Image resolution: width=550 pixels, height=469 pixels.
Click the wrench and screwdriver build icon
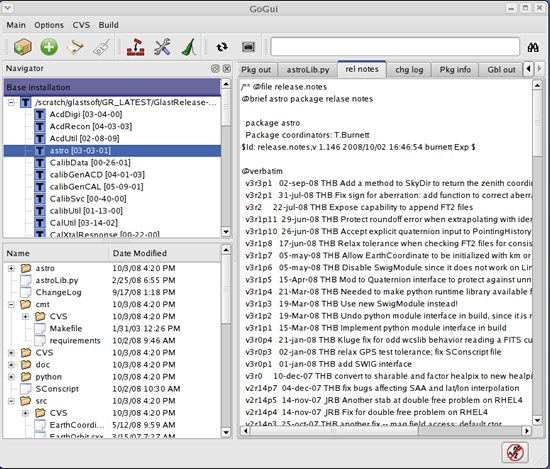[x=162, y=47]
